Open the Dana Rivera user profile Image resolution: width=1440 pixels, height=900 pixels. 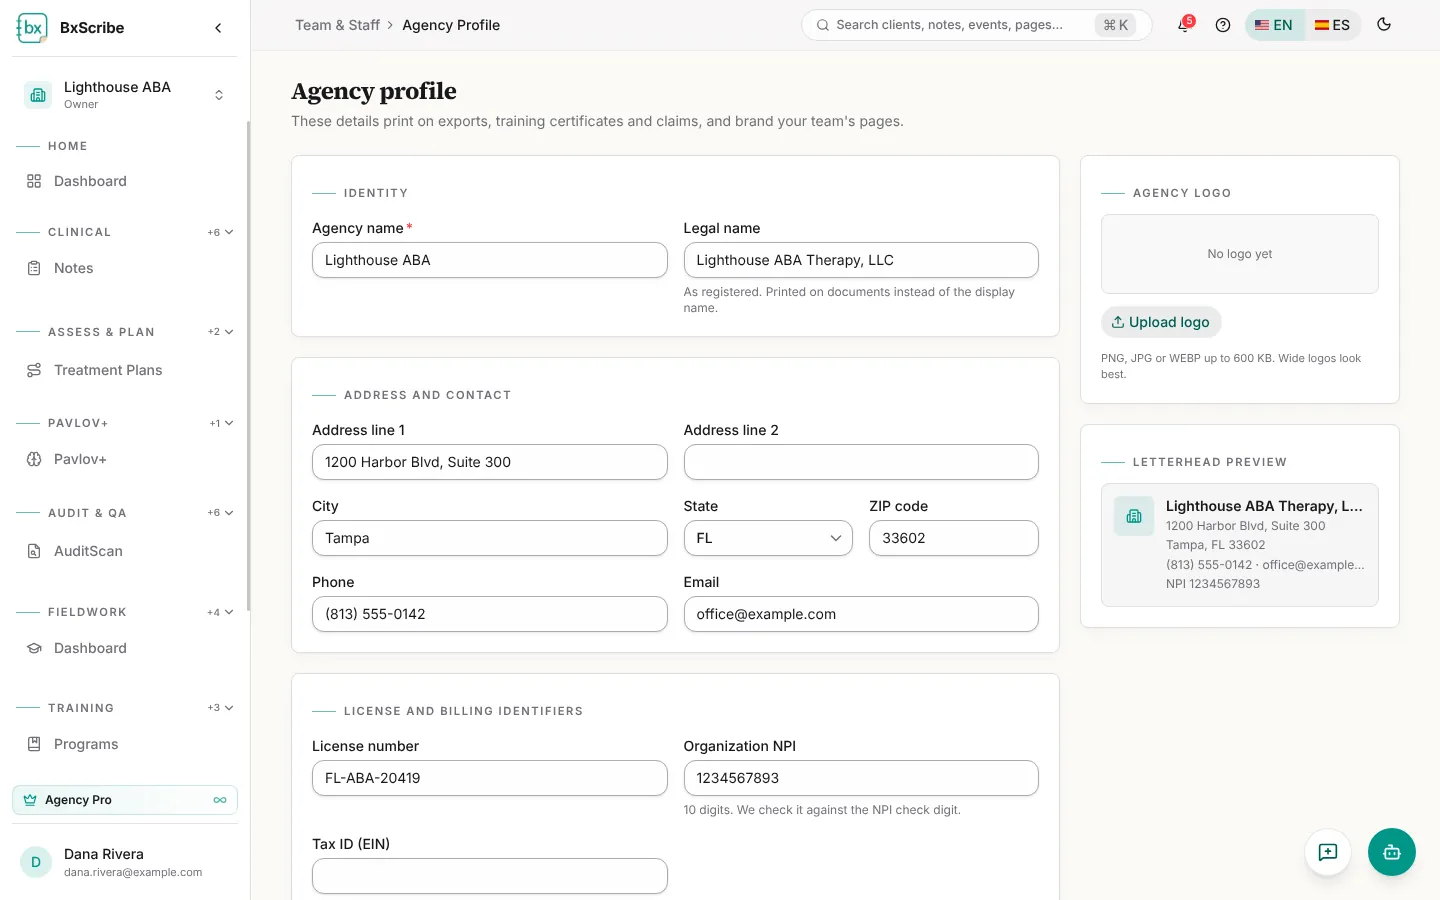pyautogui.click(x=125, y=862)
